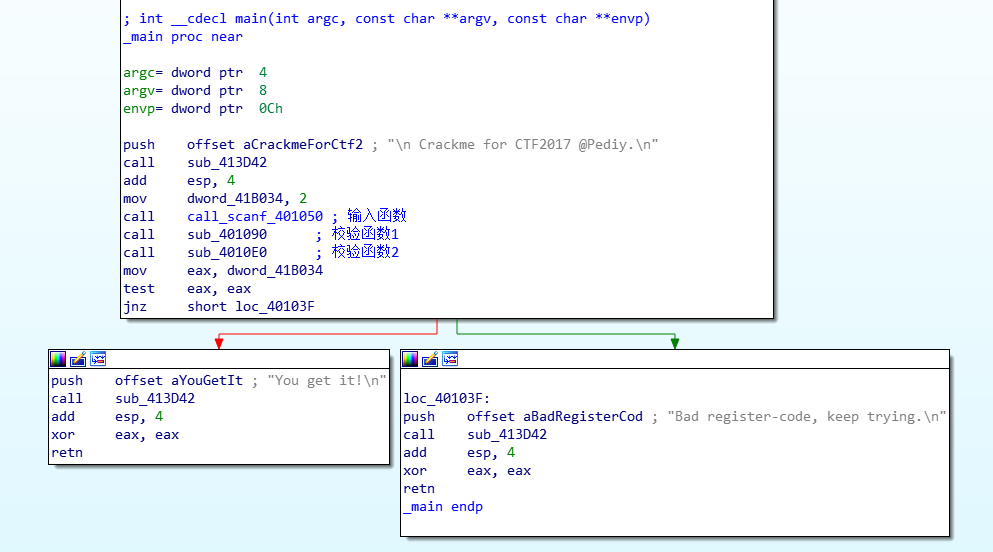Click _main proc near line

click(x=183, y=37)
